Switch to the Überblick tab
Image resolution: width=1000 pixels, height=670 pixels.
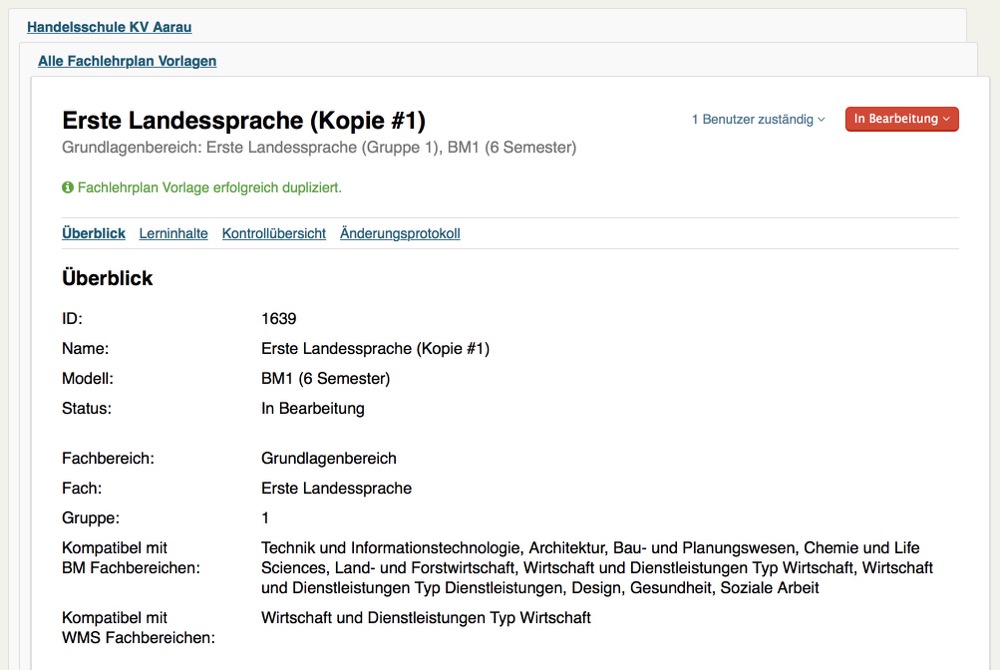[x=94, y=233]
